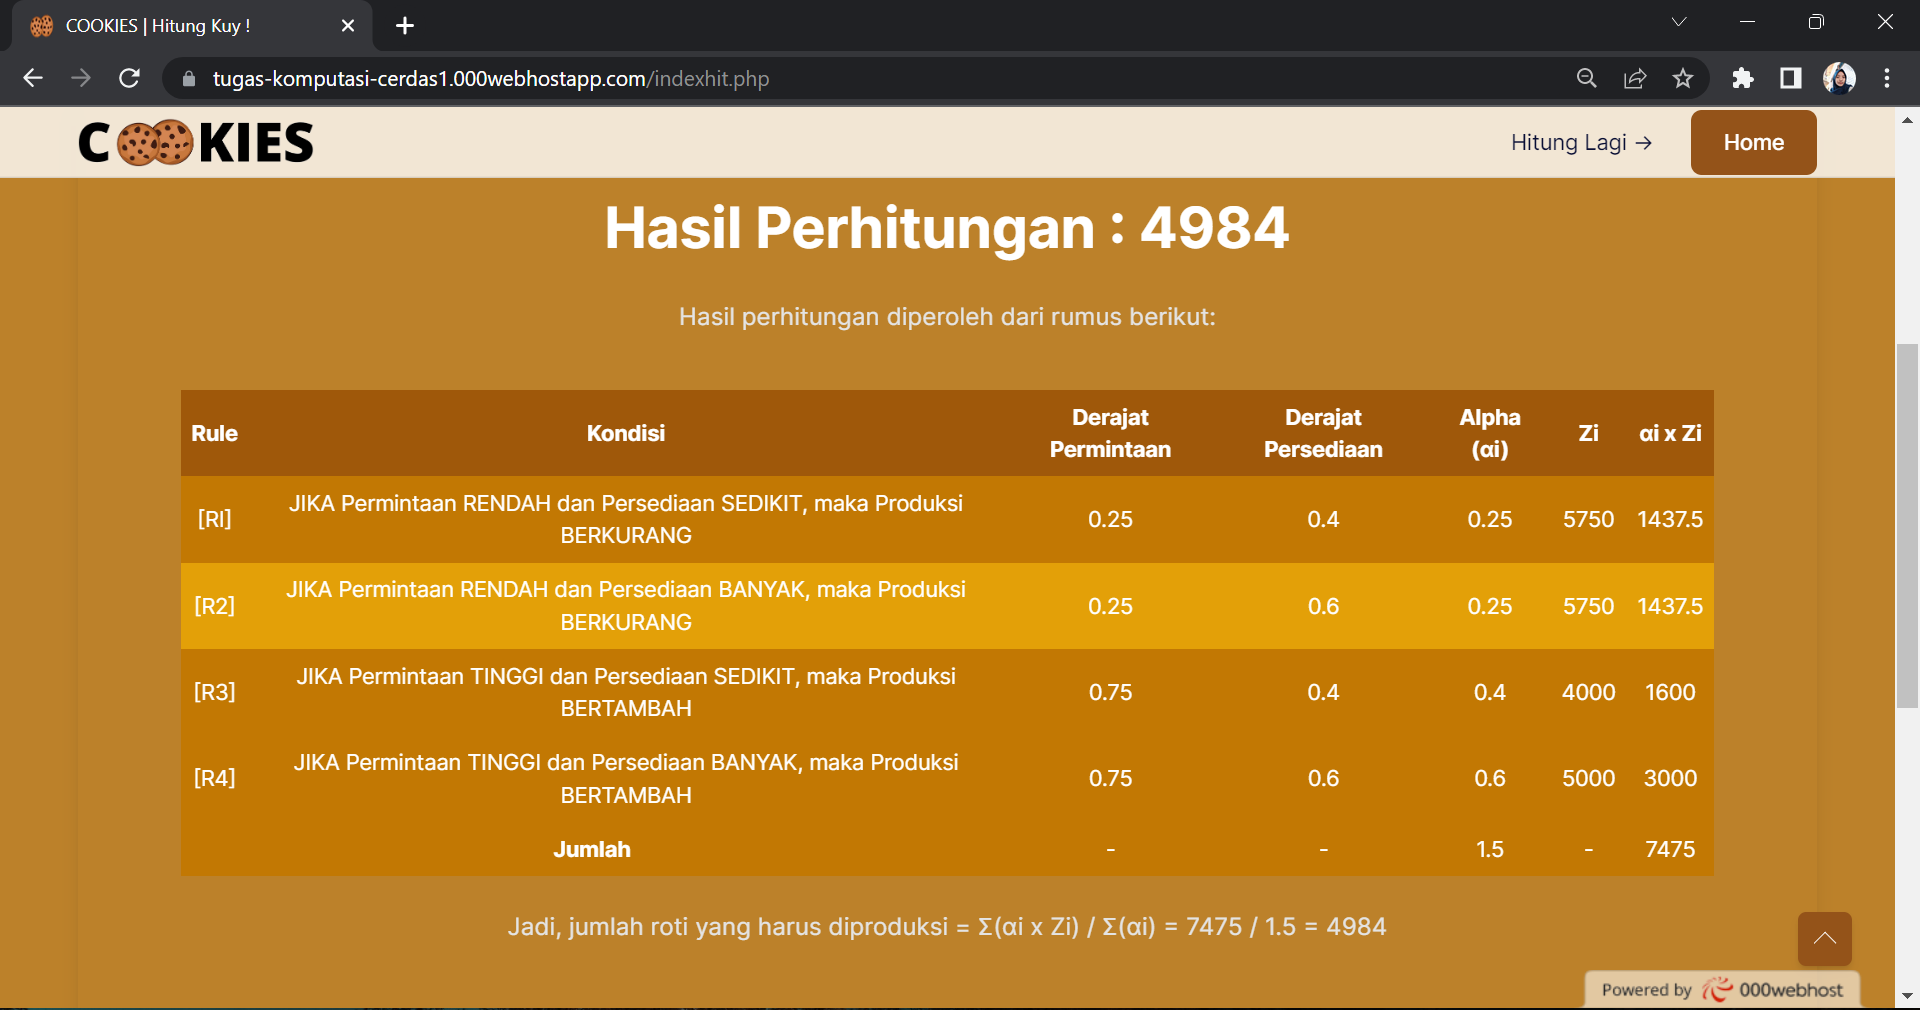Click the Jumlah row label
The image size is (1920, 1010).
click(592, 849)
